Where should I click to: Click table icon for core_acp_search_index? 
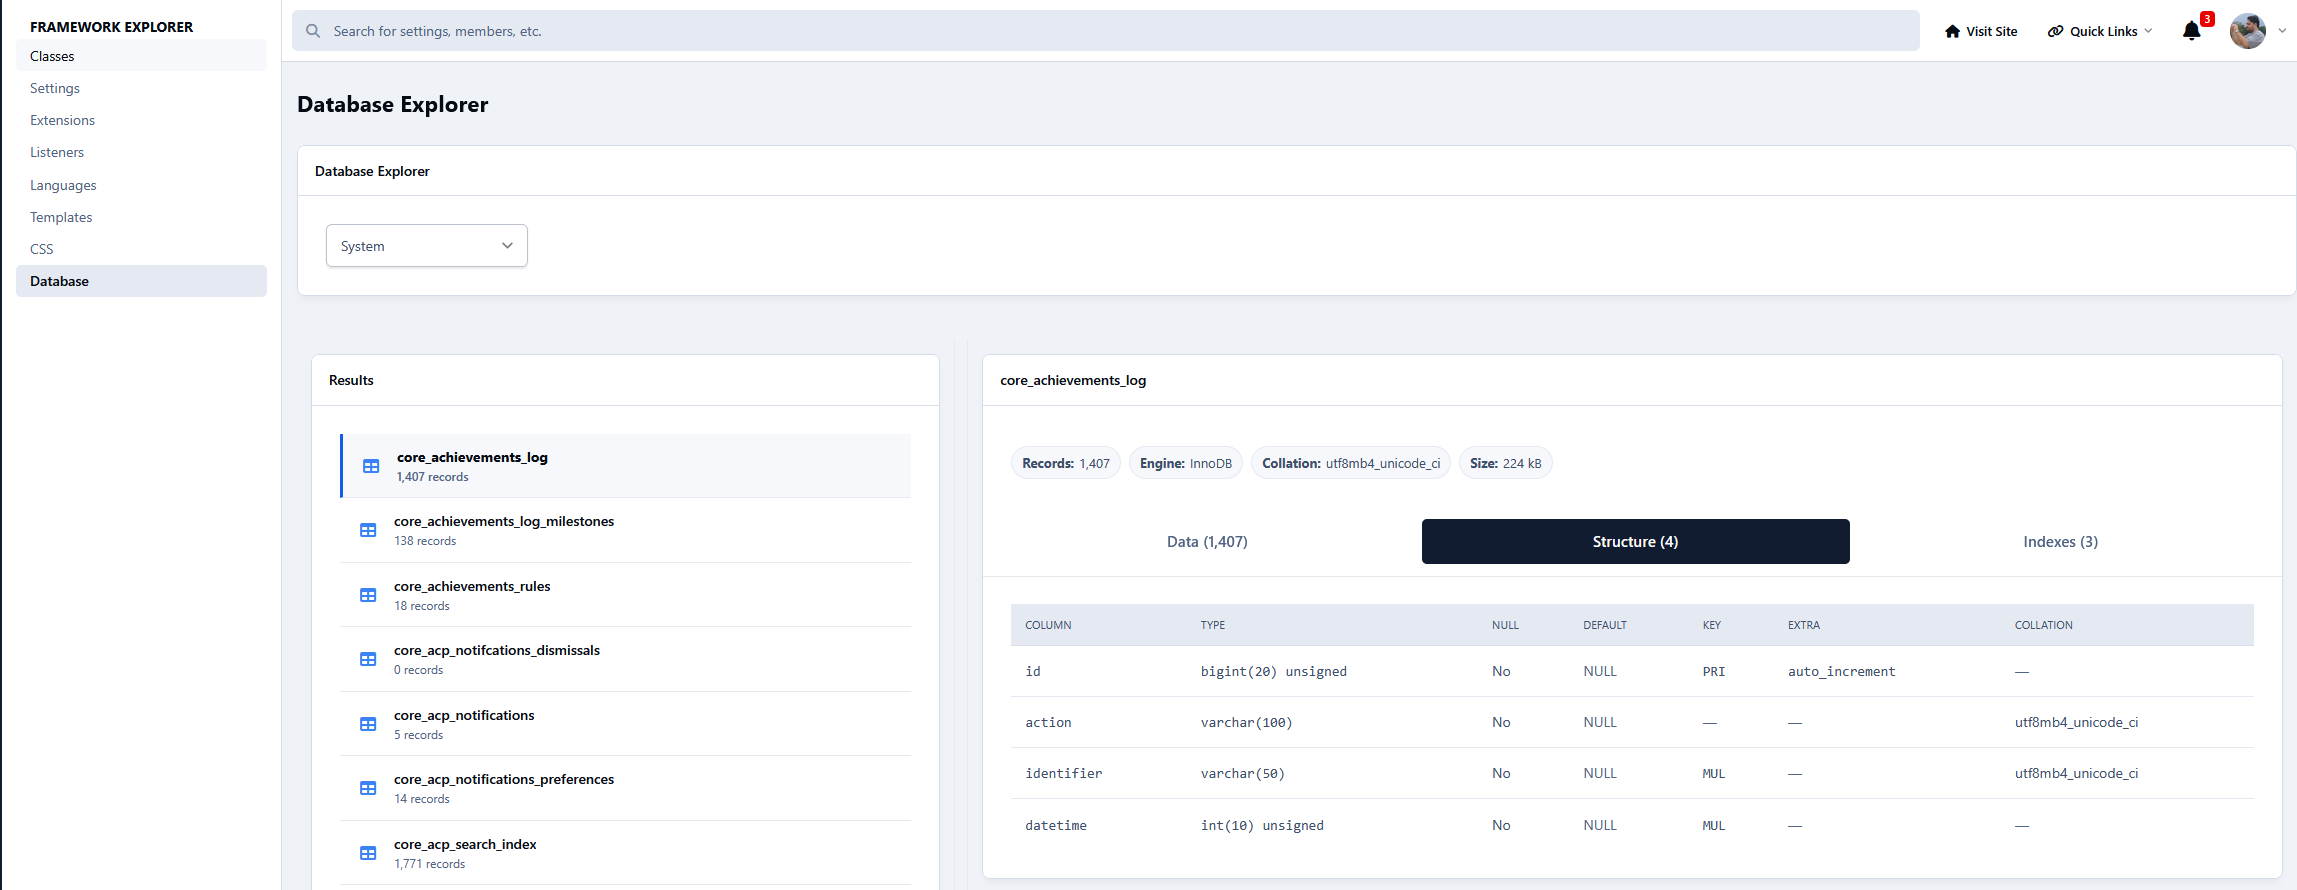[368, 853]
